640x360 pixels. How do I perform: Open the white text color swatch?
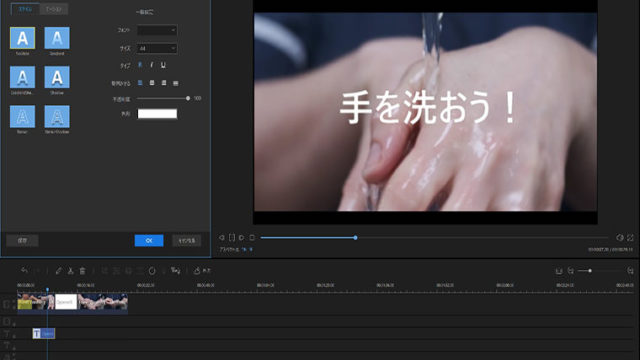click(x=157, y=114)
